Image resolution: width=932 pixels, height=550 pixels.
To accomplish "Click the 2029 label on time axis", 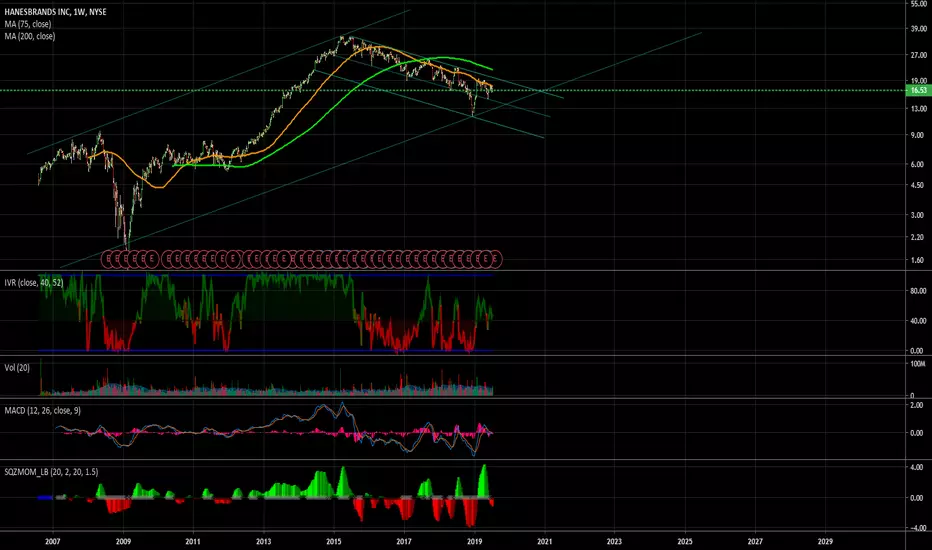I will (x=825, y=542).
